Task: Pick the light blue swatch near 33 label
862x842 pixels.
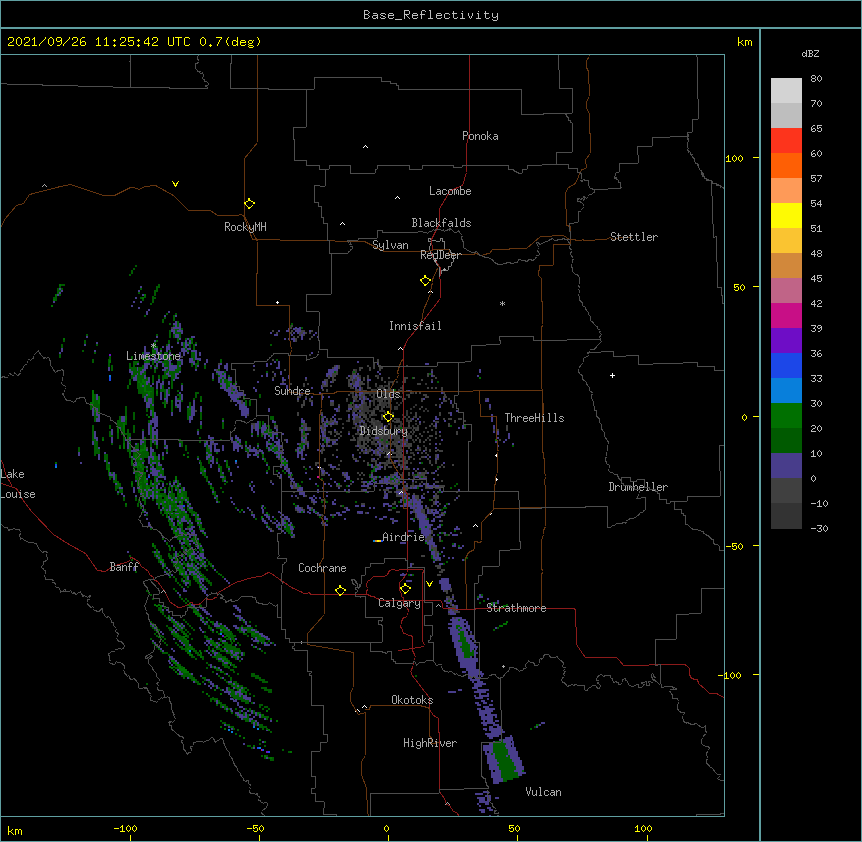Action: coord(786,390)
